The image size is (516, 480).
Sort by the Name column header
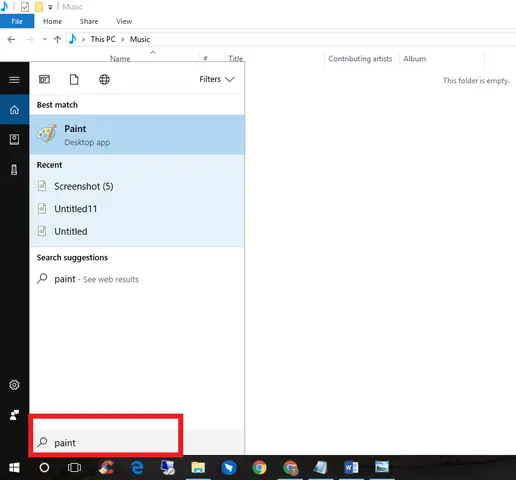point(120,59)
